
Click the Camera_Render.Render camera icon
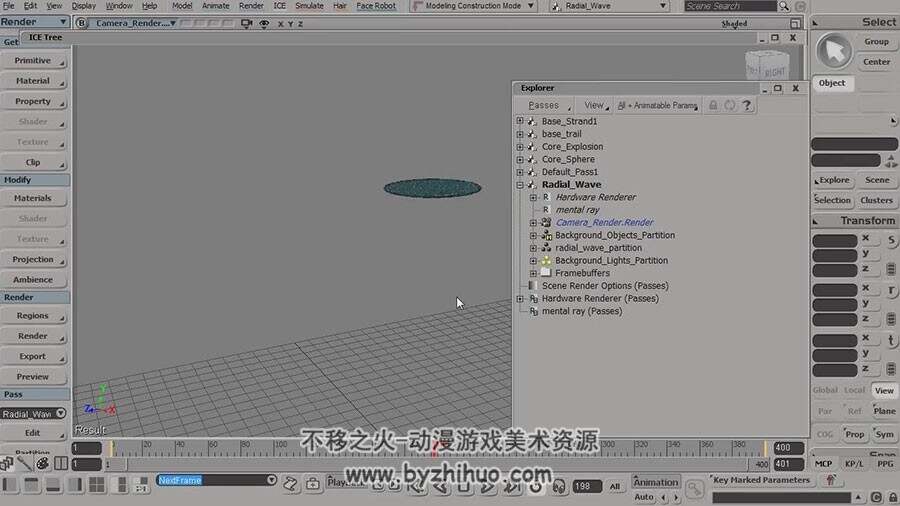pos(546,223)
